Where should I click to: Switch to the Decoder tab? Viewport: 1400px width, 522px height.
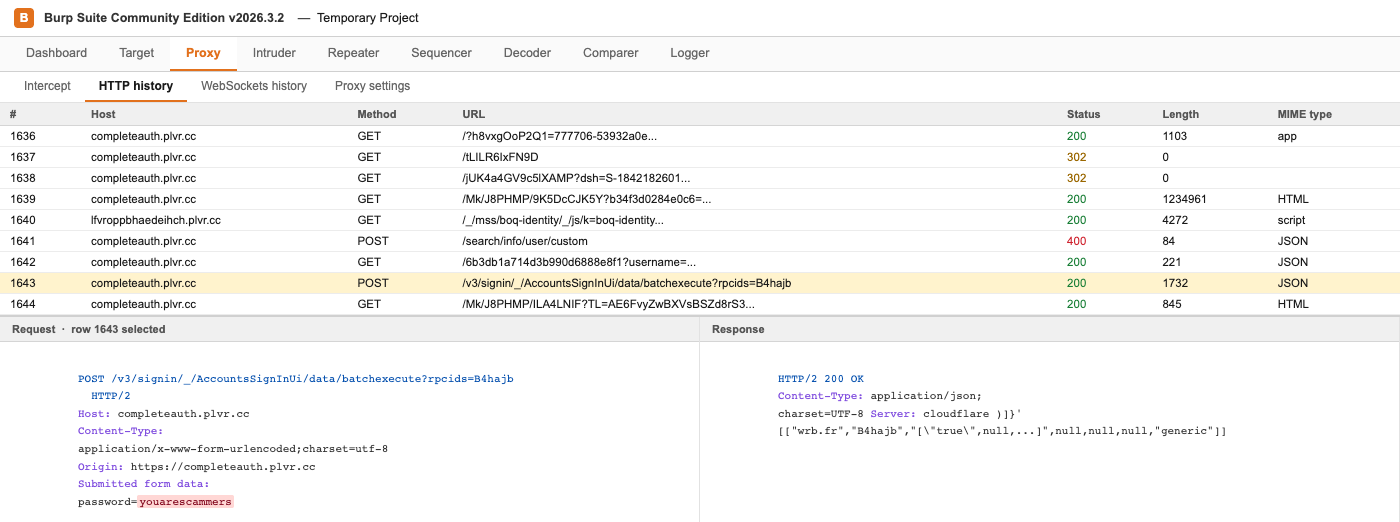[527, 53]
